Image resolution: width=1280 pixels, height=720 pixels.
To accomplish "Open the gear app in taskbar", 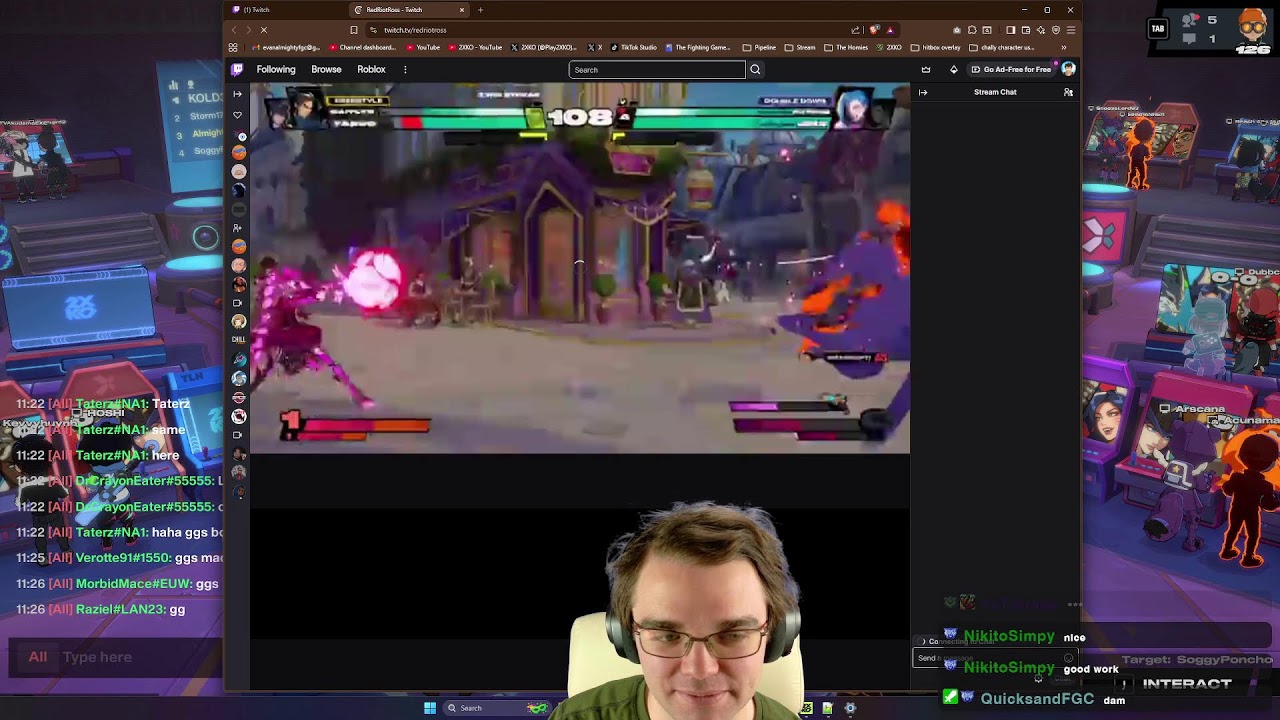I will (x=850, y=708).
